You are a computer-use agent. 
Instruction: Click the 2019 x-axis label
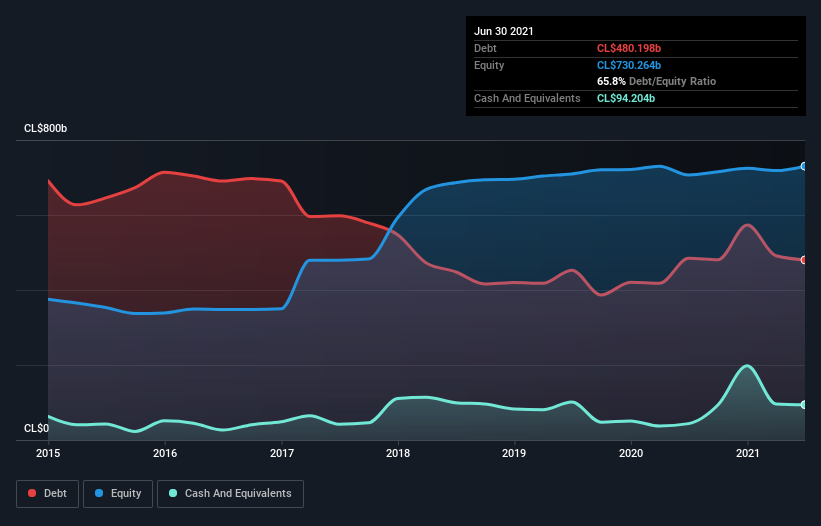coord(514,453)
